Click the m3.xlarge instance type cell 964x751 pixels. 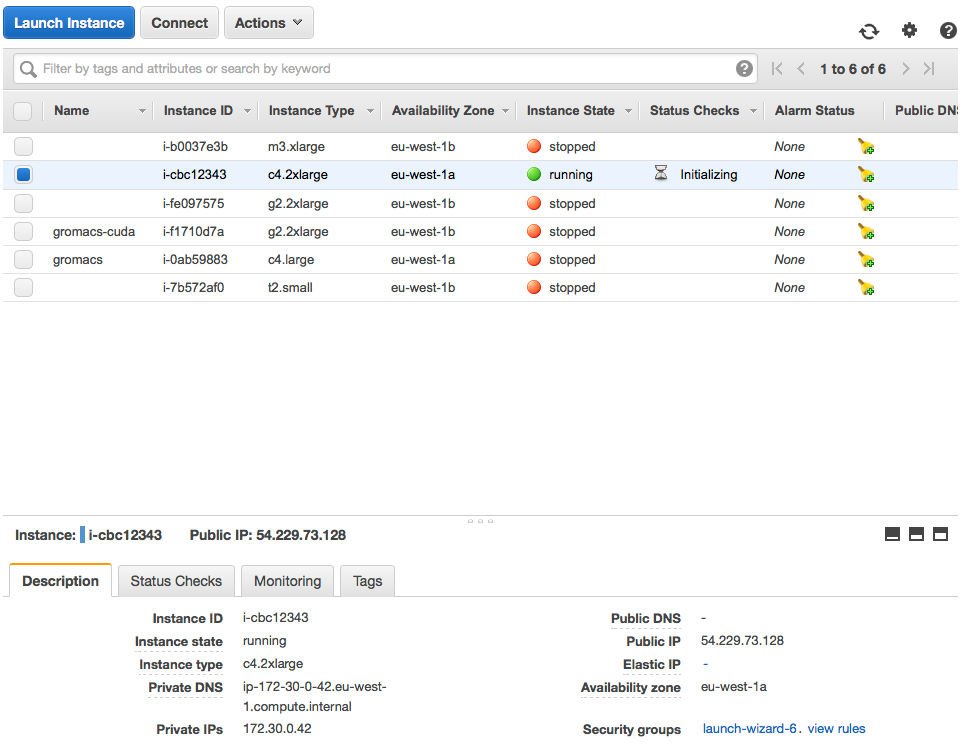296,146
